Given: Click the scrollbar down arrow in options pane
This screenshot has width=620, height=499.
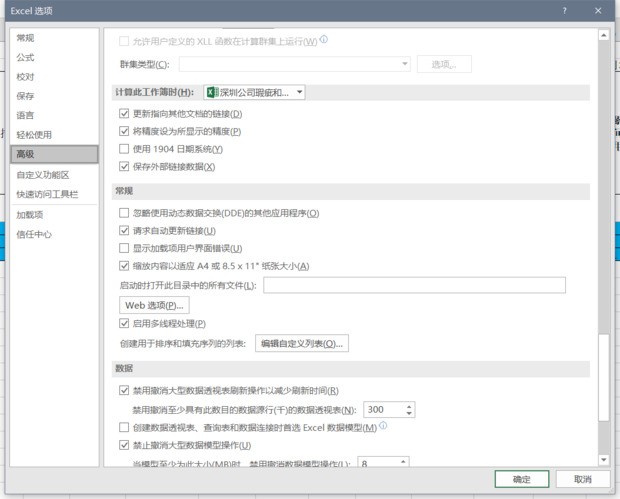Looking at the screenshot, I should [603, 459].
